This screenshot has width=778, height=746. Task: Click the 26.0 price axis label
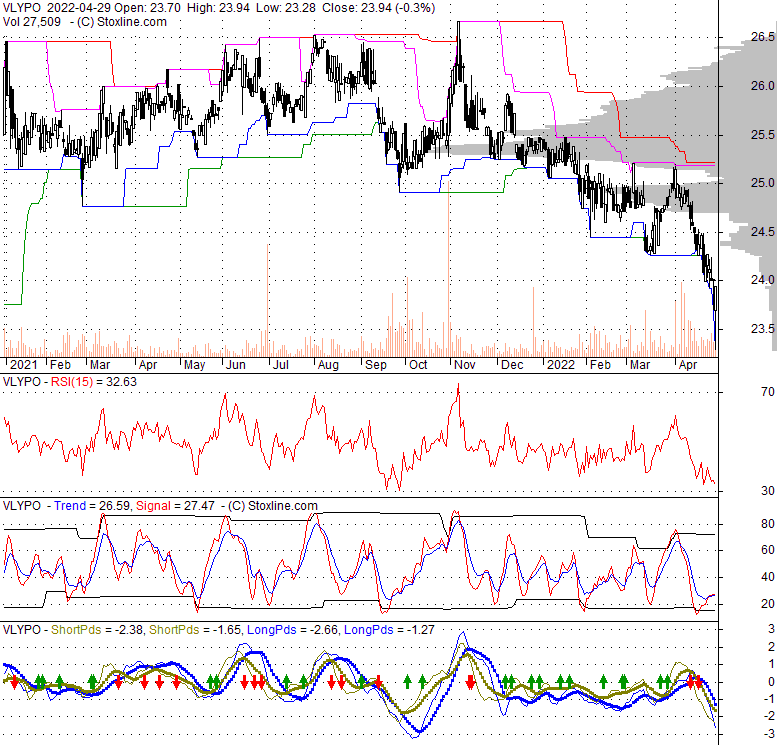point(763,86)
